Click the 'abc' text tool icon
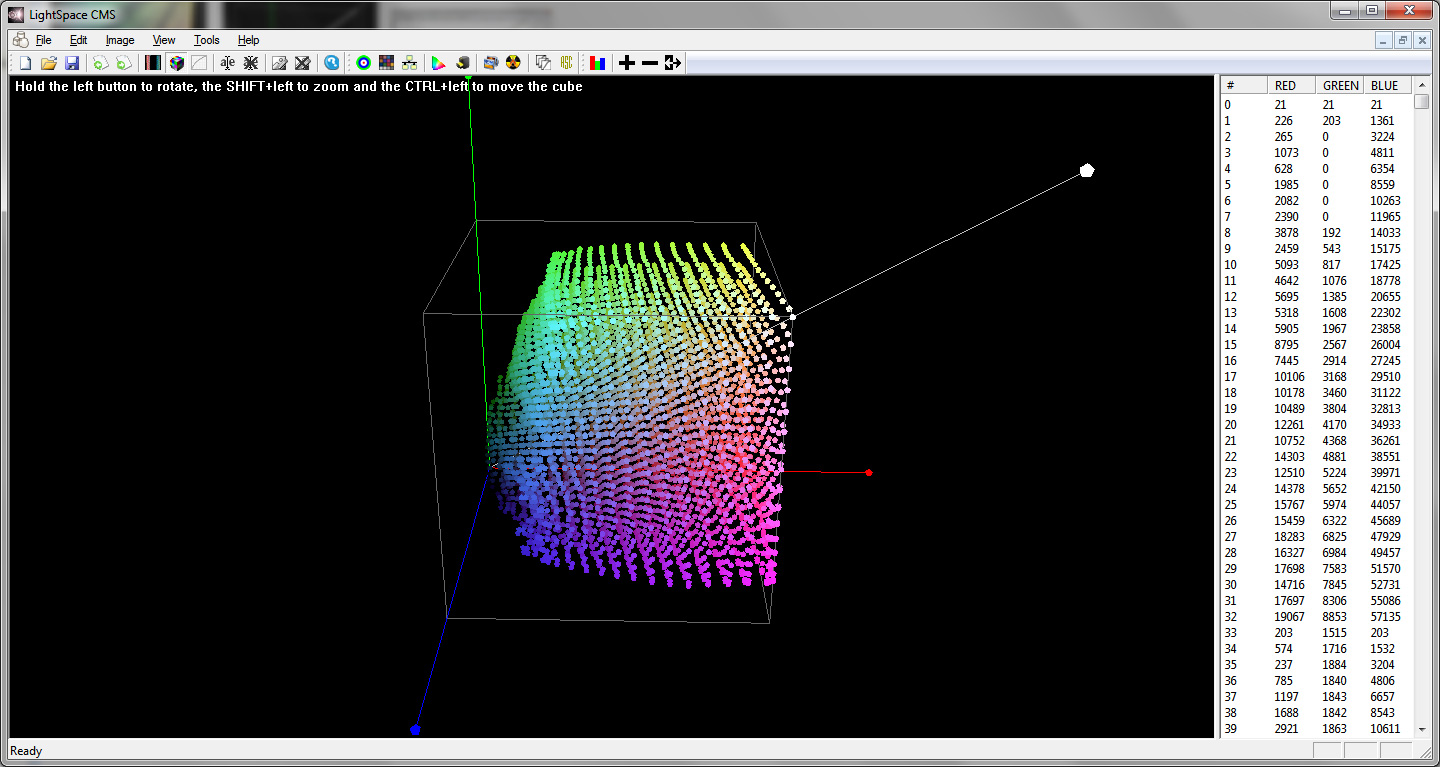The width and height of the screenshot is (1440, 767). [228, 63]
